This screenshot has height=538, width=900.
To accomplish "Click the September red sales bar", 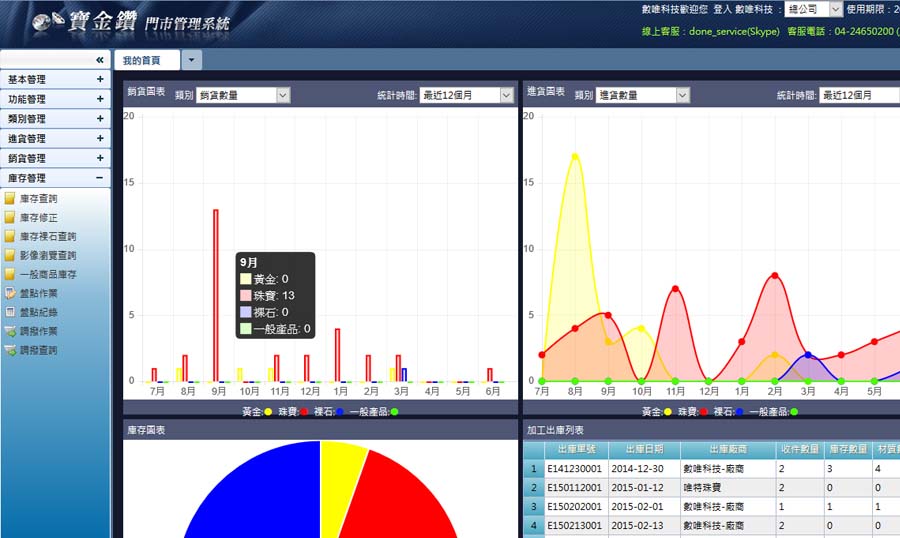I will [216, 295].
